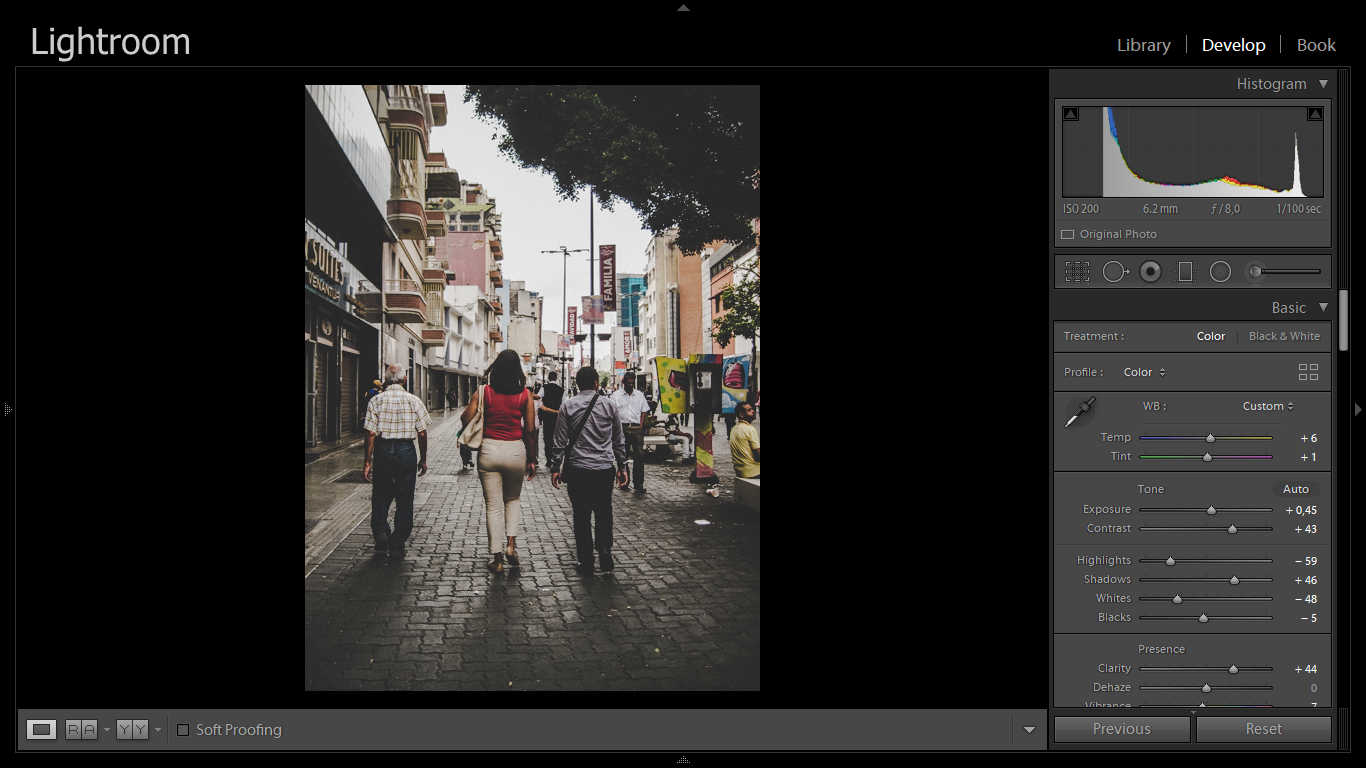Screen dimensions: 1366x768
Task: Open the Develop module
Action: (1234, 45)
